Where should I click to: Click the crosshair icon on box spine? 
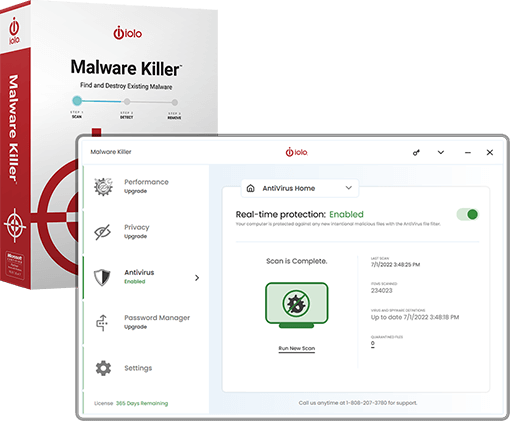click(14, 225)
